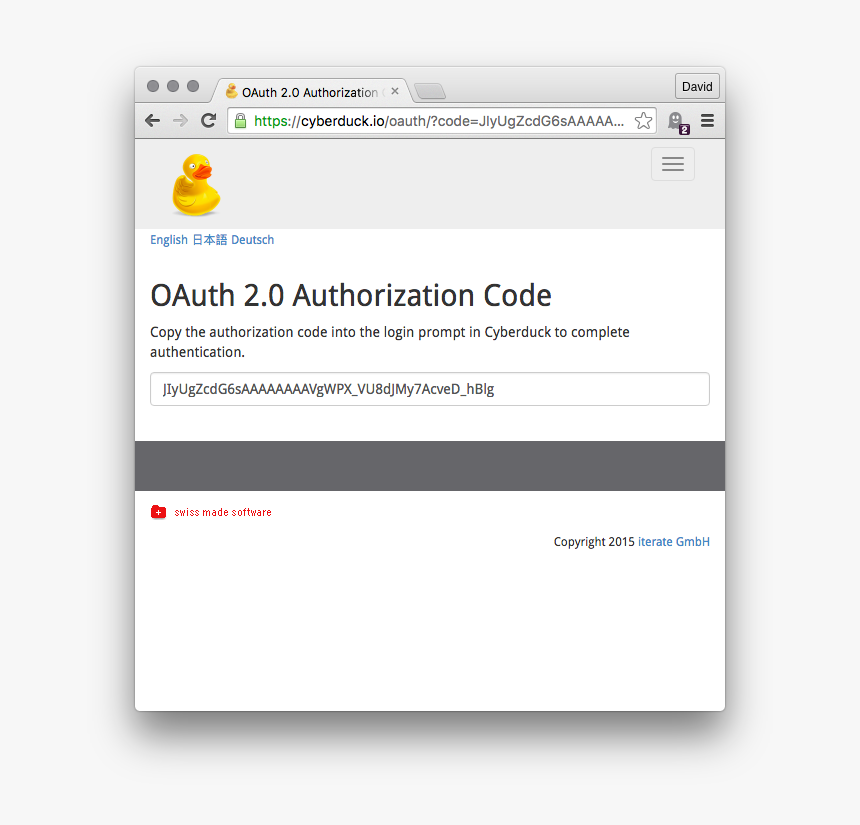The height and width of the screenshot is (825, 860).
Task: Select the OAuth 2.0 Authorization tab
Action: pyautogui.click(x=310, y=92)
